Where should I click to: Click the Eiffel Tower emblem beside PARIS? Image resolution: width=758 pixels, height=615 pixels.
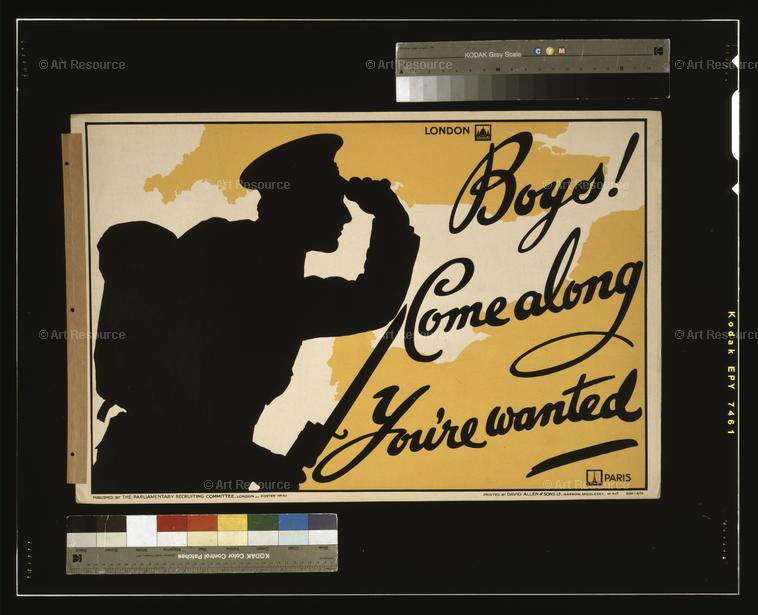click(594, 477)
